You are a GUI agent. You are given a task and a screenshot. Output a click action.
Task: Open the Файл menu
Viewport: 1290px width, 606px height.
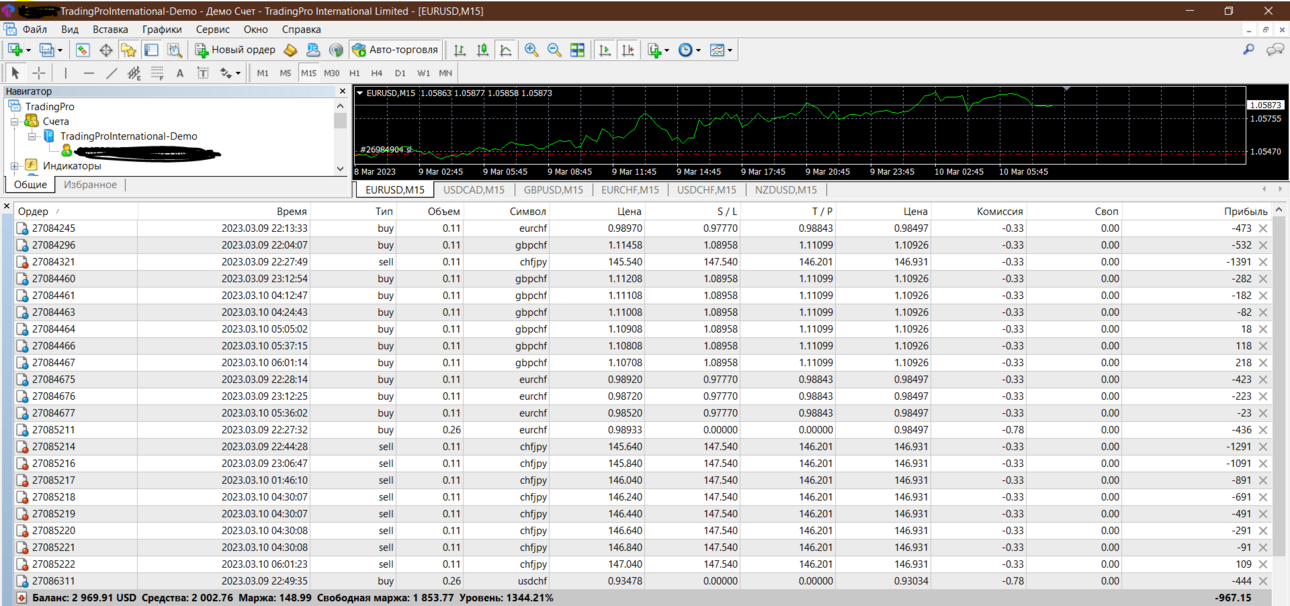(x=34, y=29)
